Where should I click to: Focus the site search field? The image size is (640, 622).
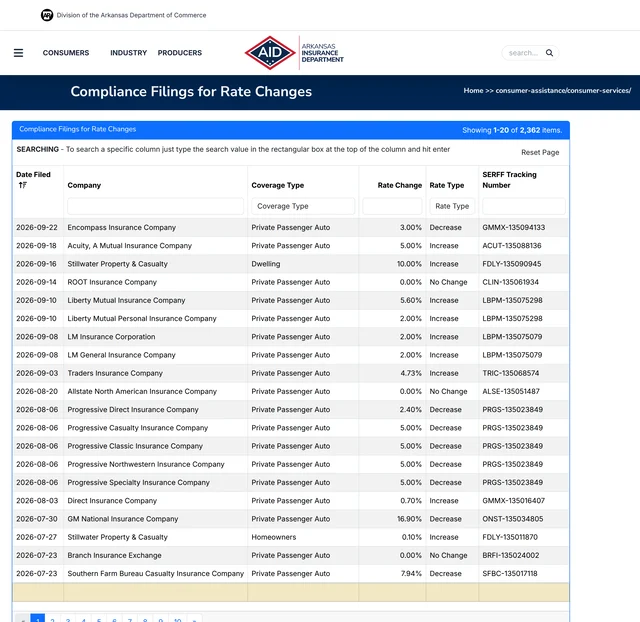click(524, 53)
